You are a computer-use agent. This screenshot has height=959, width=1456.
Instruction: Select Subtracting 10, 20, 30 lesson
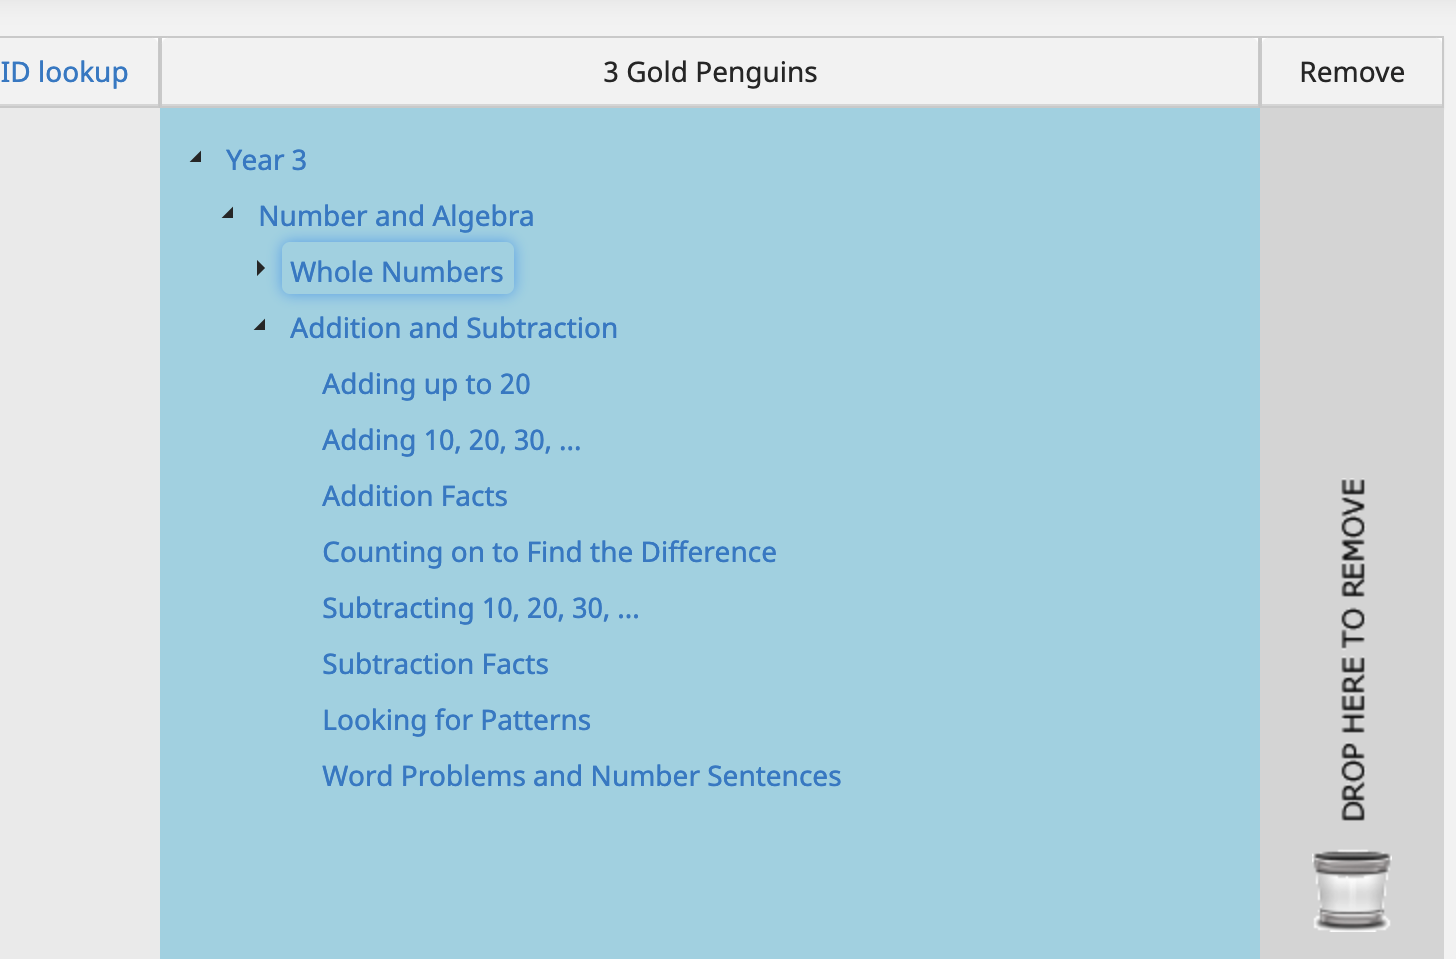tap(480, 608)
